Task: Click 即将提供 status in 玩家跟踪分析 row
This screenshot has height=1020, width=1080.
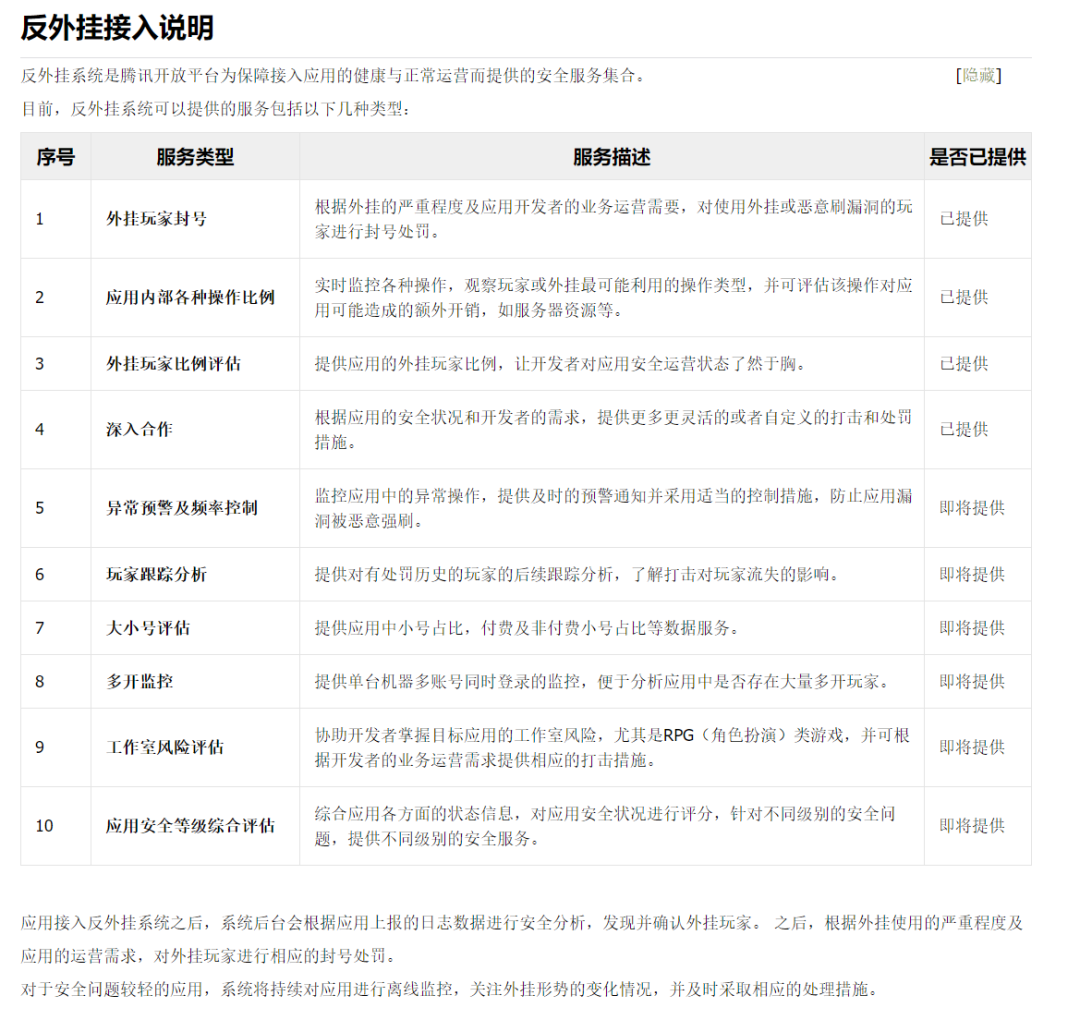Action: pyautogui.click(x=972, y=574)
